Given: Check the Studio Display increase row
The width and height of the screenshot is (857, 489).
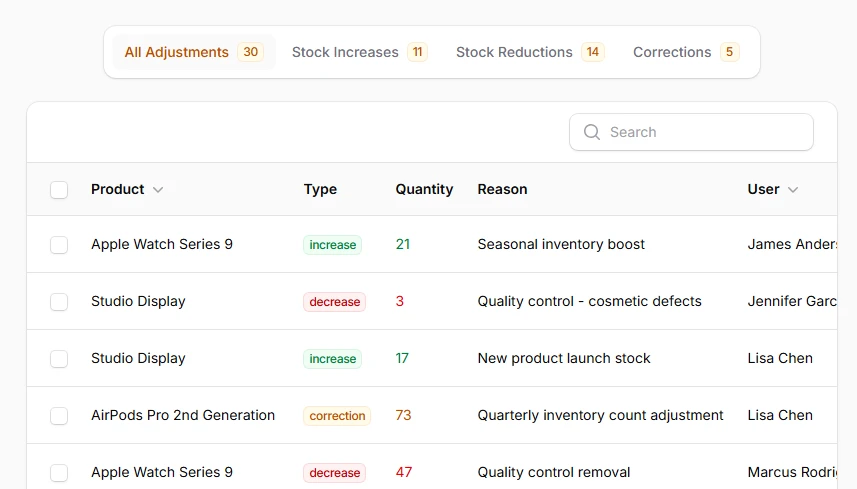Looking at the screenshot, I should [x=59, y=359].
